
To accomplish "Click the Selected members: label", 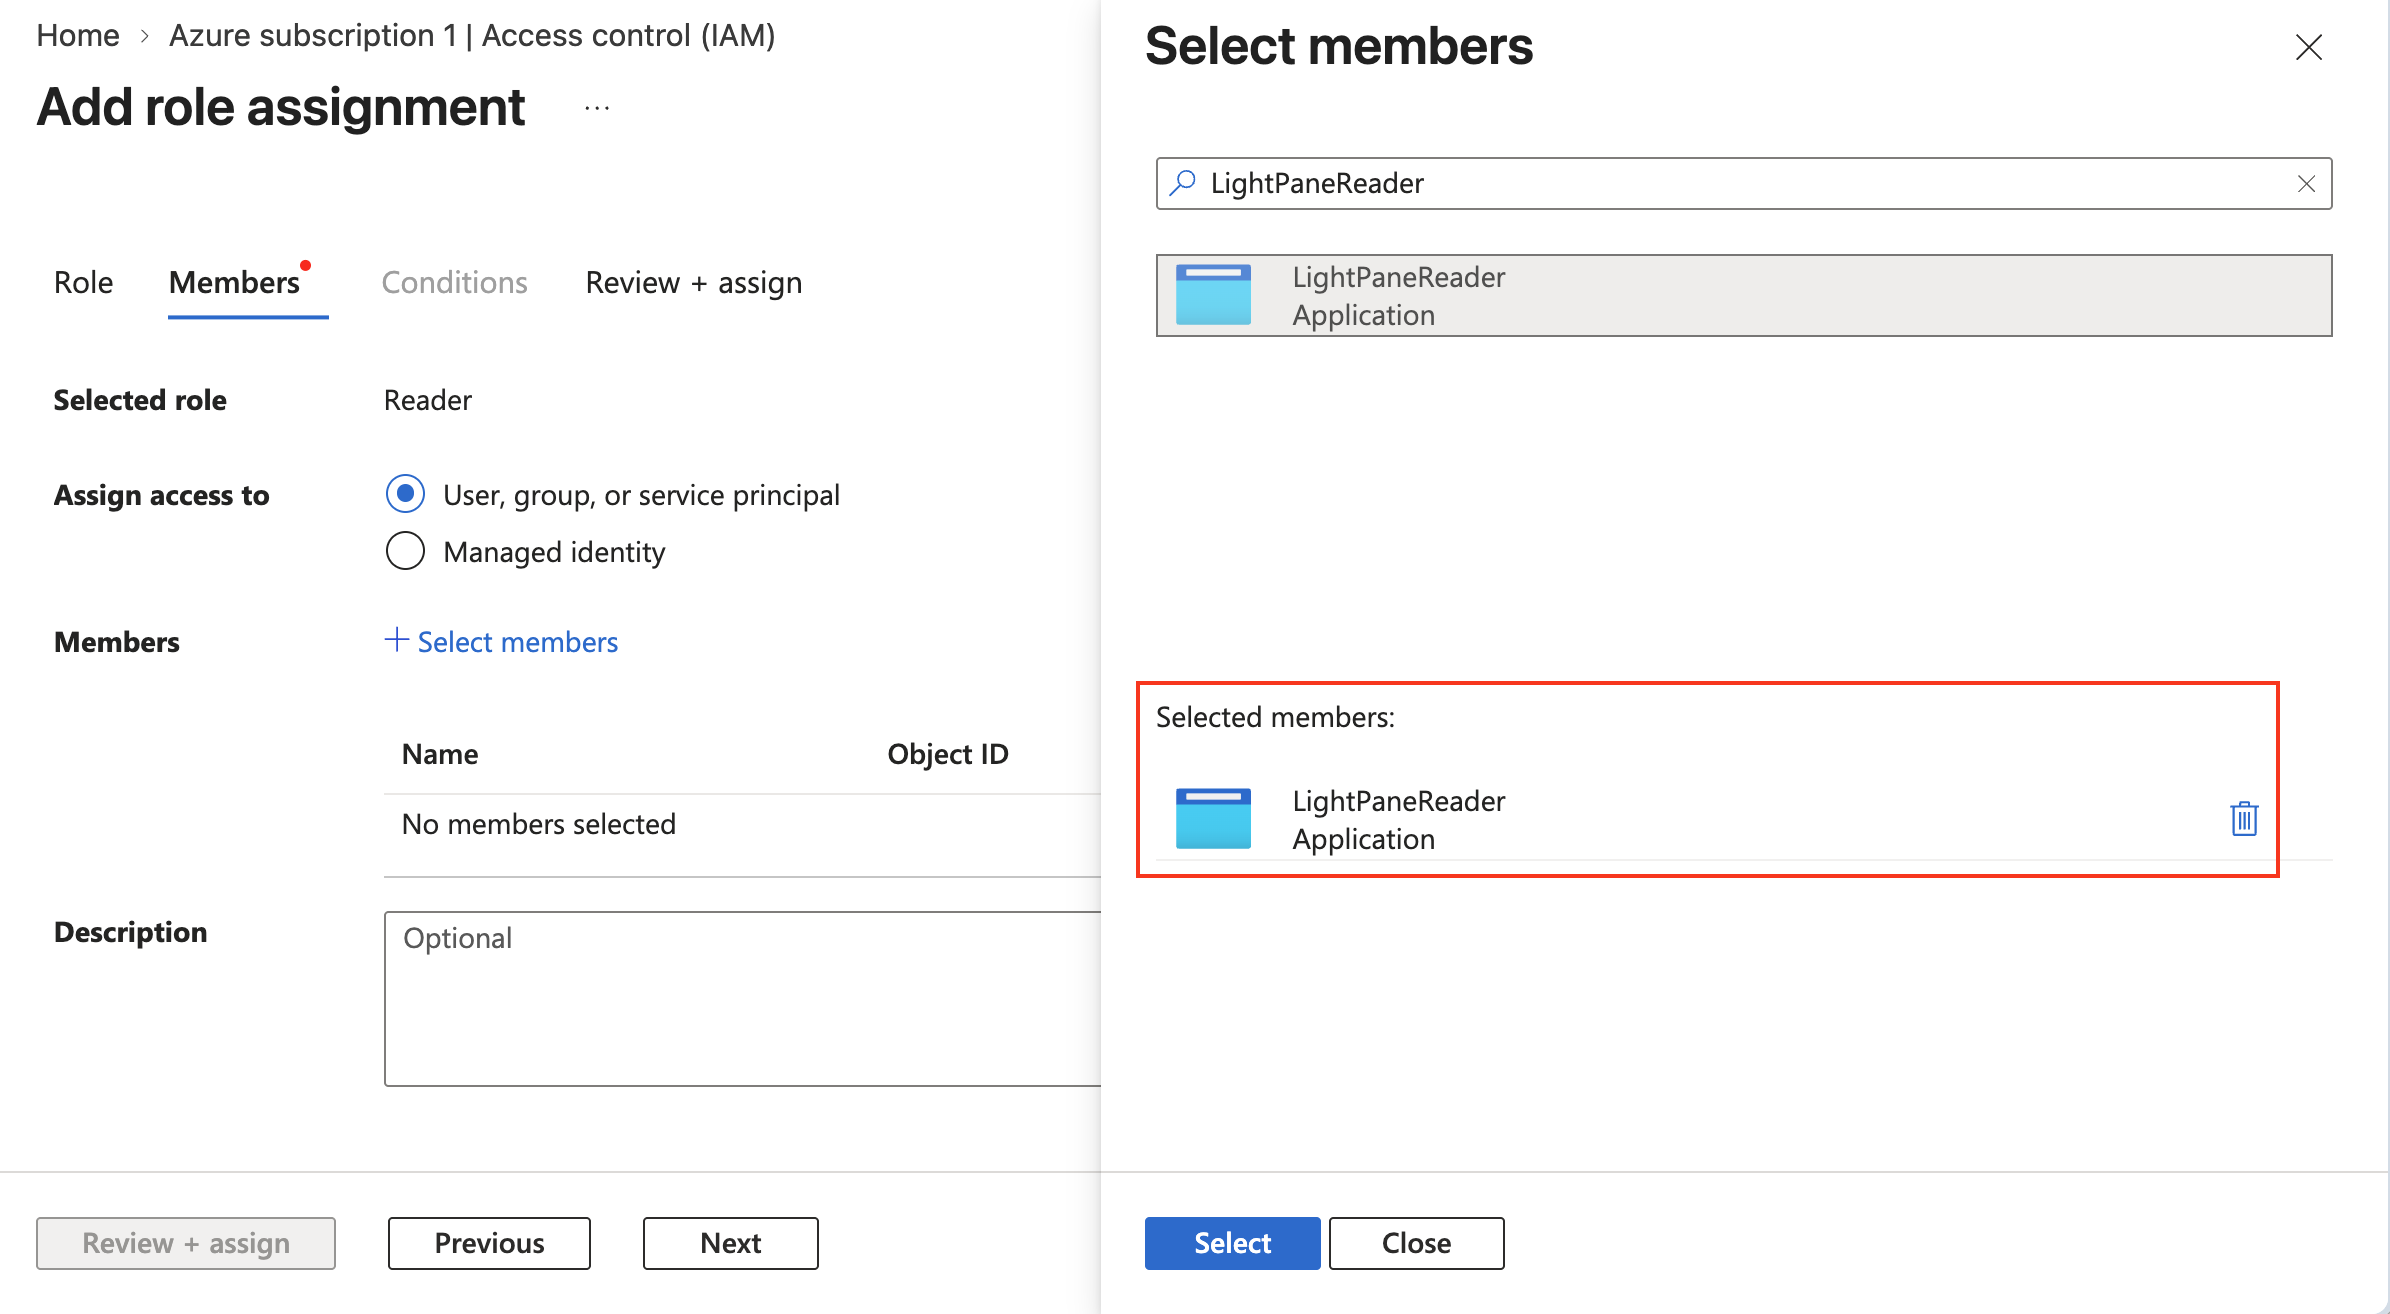I will point(1275,717).
